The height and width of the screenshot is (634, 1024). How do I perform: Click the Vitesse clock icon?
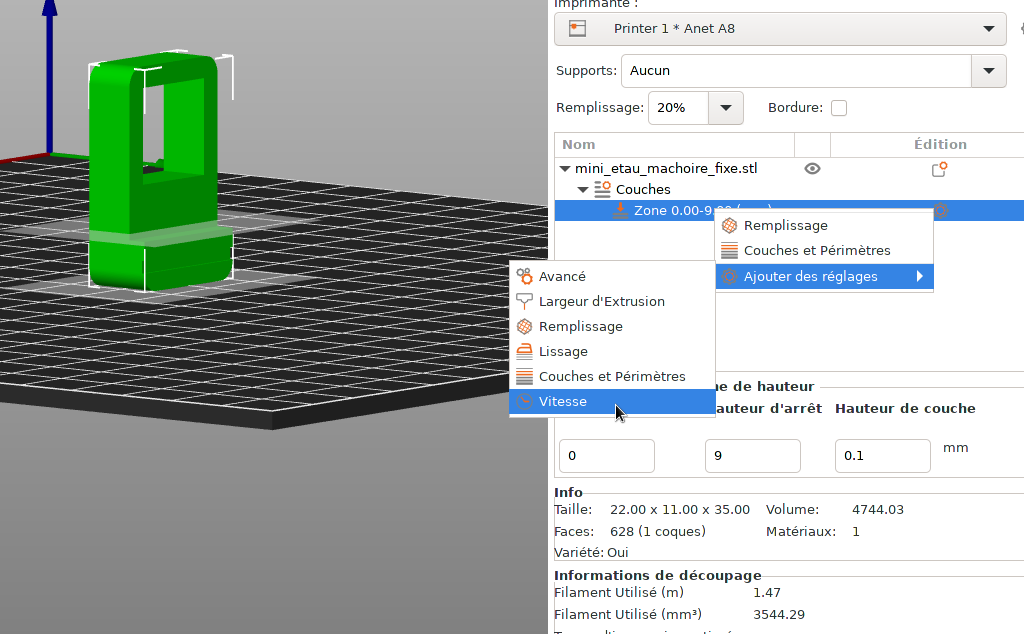point(524,402)
